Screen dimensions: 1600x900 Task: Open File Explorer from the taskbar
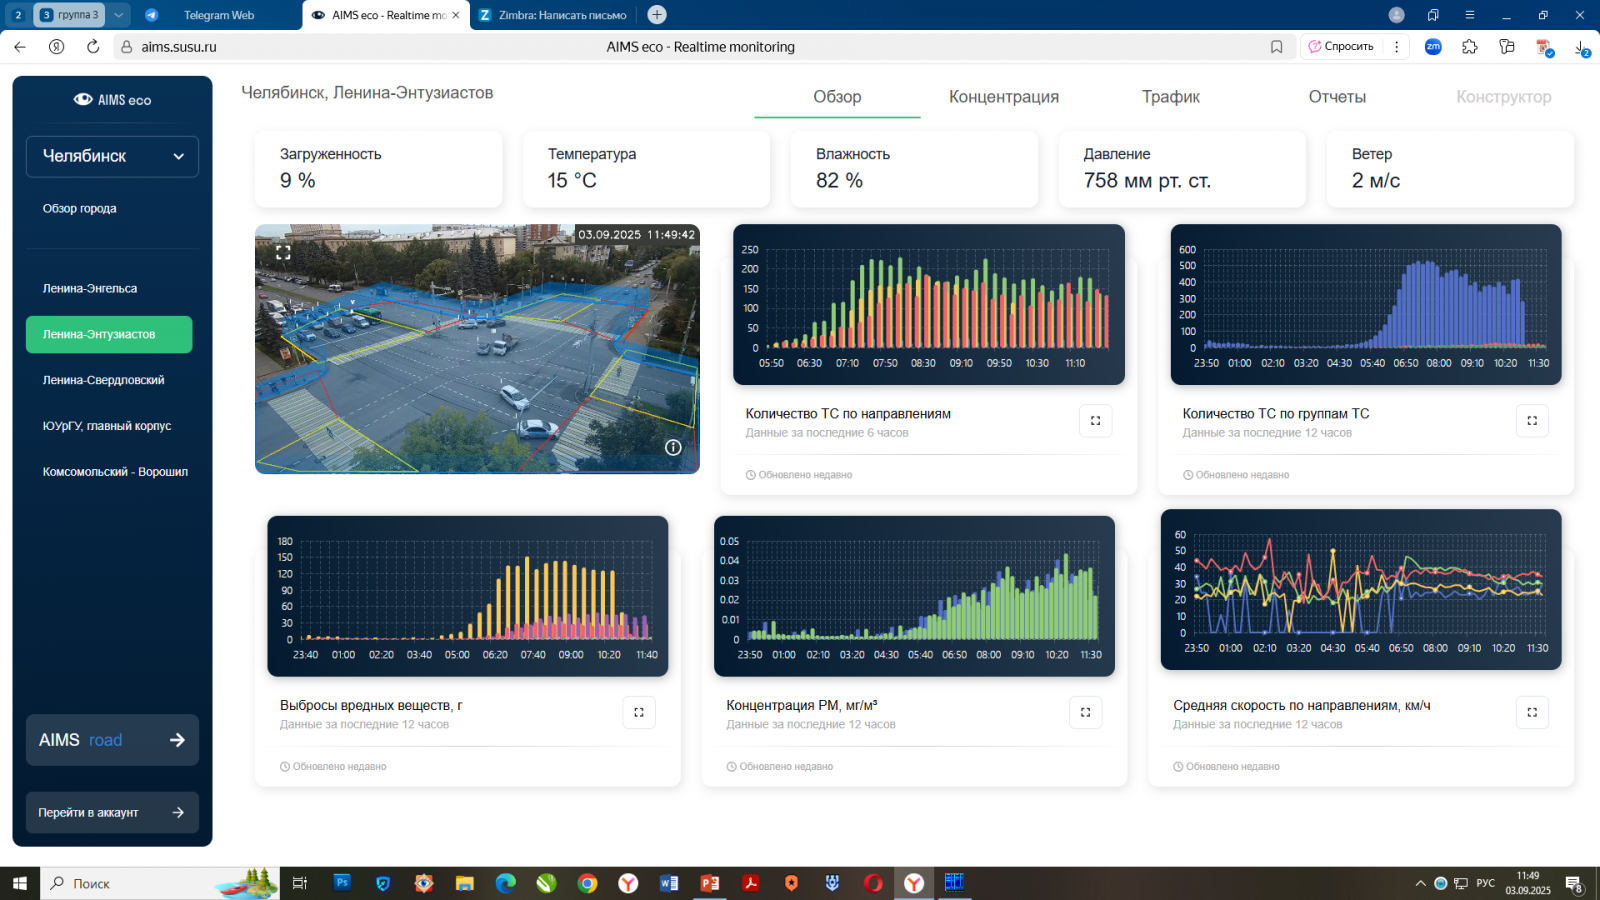(x=464, y=883)
